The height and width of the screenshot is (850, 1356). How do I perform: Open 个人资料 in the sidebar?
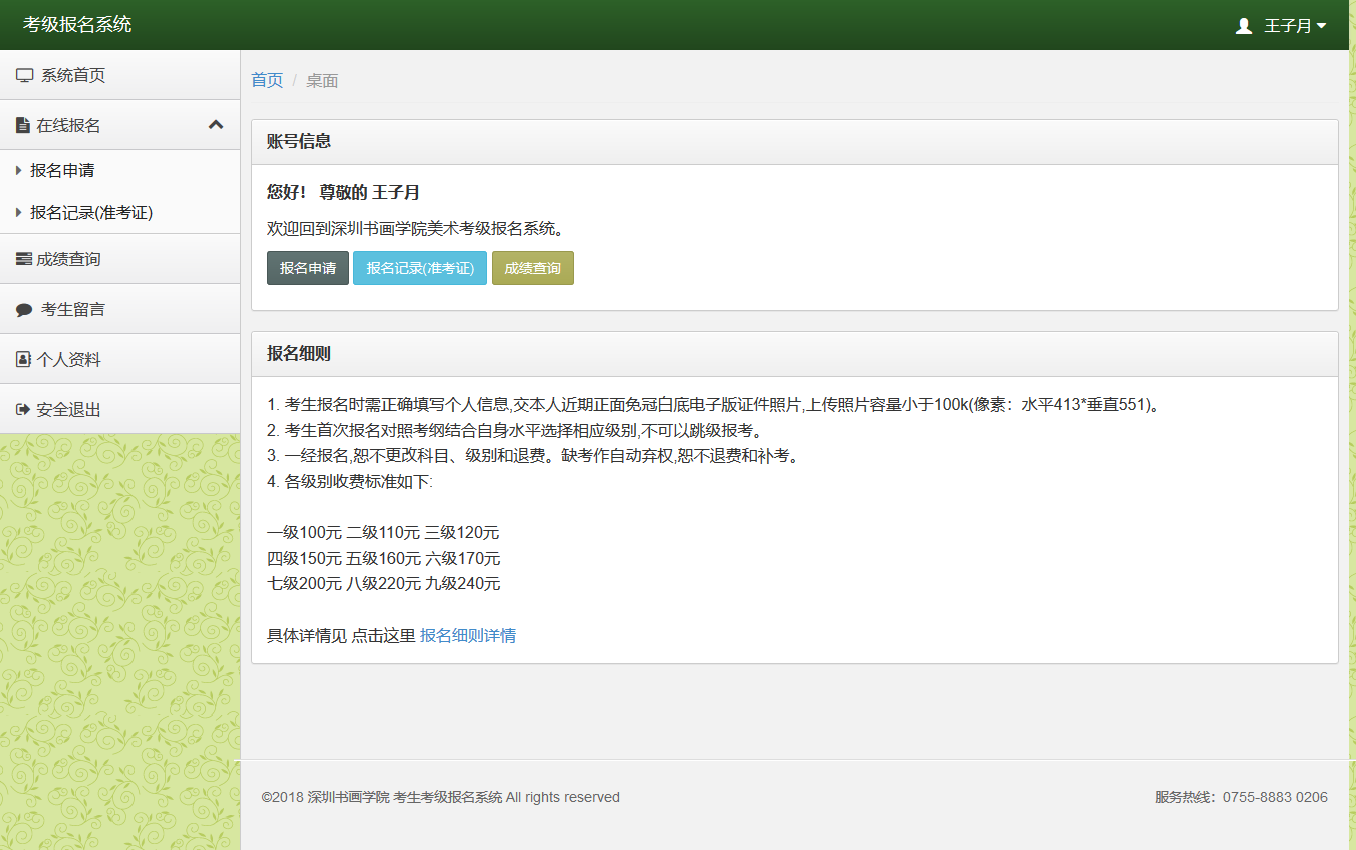(120, 359)
